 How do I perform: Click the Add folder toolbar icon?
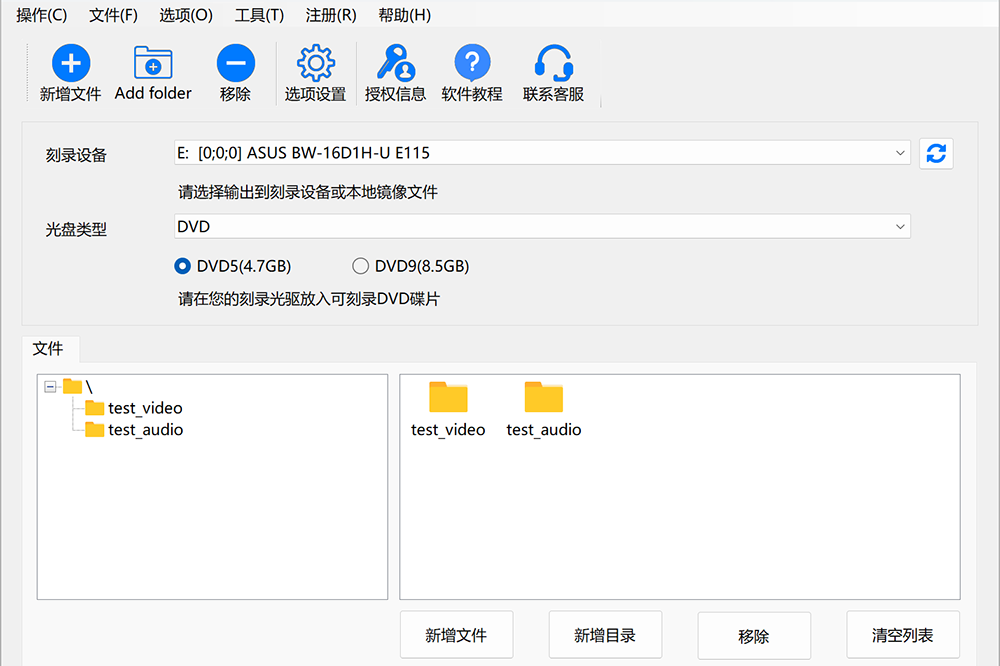pos(153,65)
